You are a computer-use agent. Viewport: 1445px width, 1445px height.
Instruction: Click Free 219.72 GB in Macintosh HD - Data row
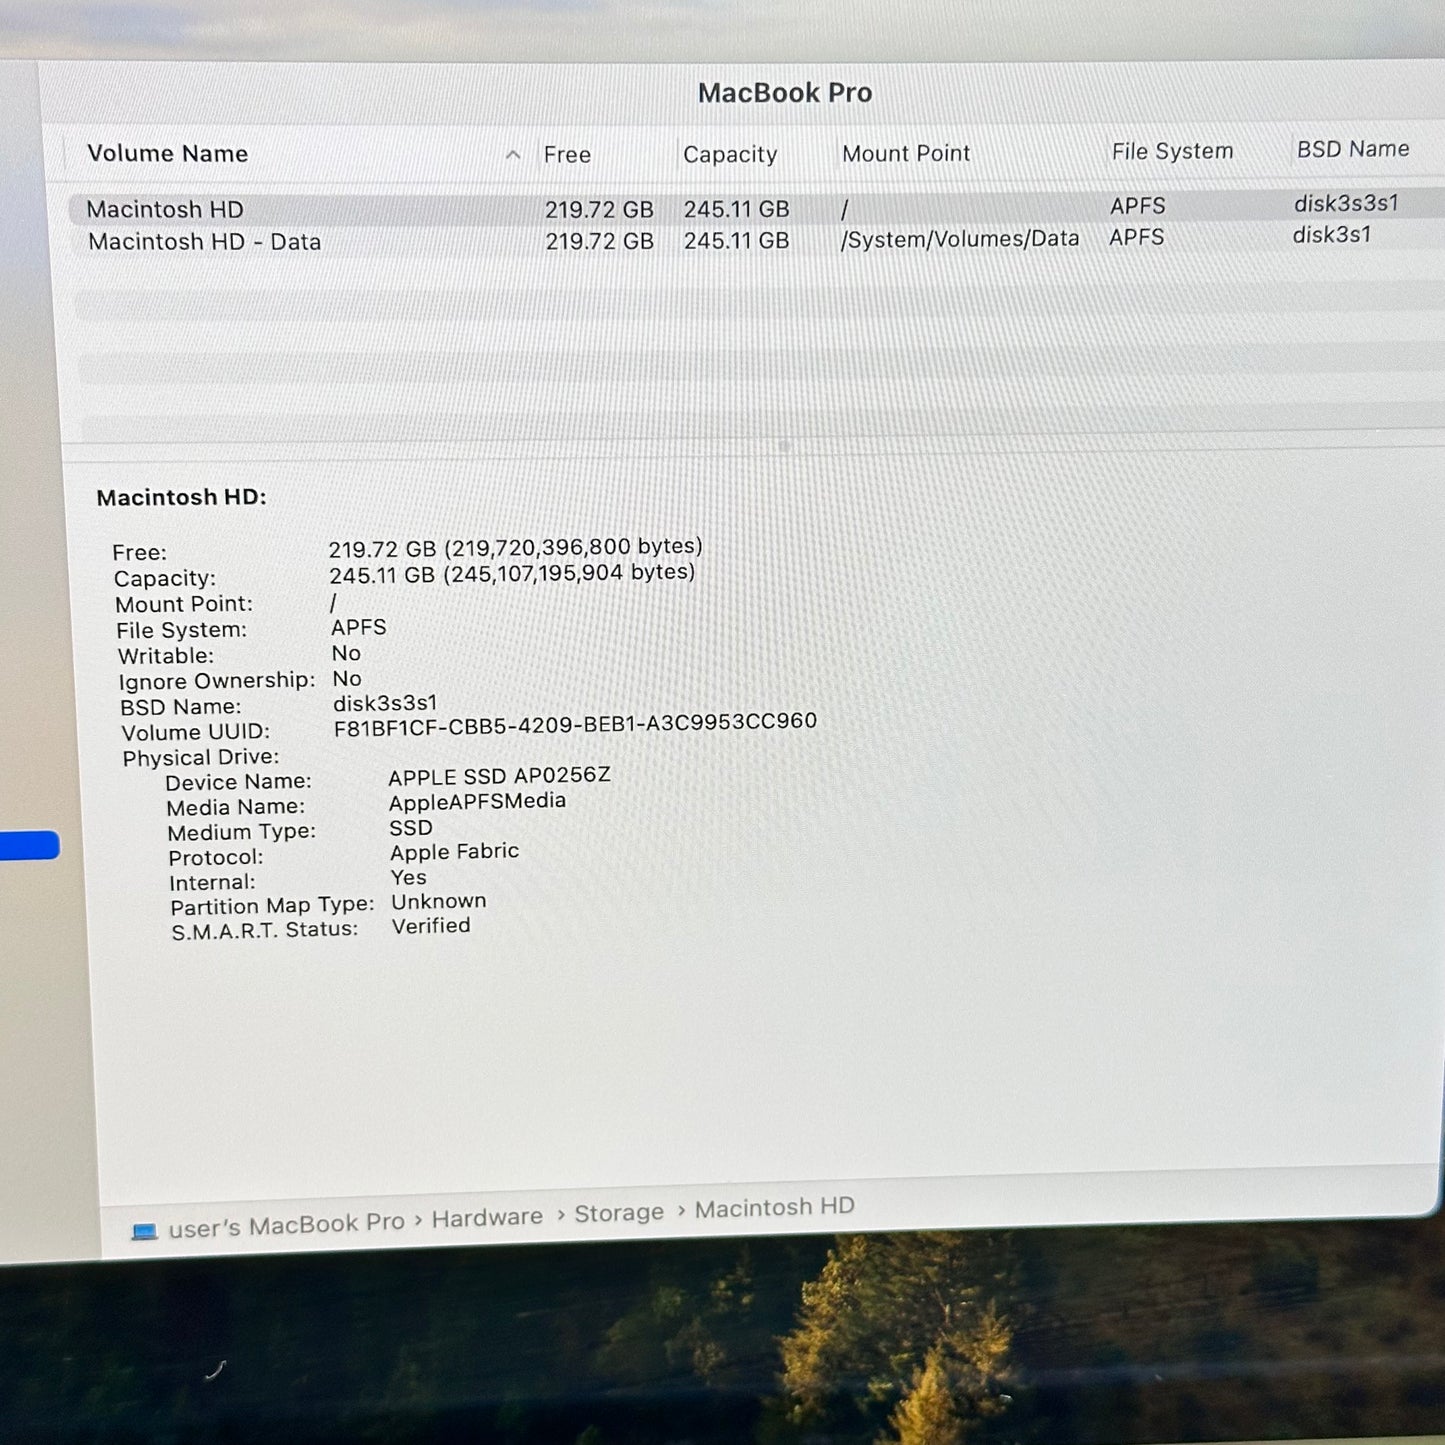(599, 241)
